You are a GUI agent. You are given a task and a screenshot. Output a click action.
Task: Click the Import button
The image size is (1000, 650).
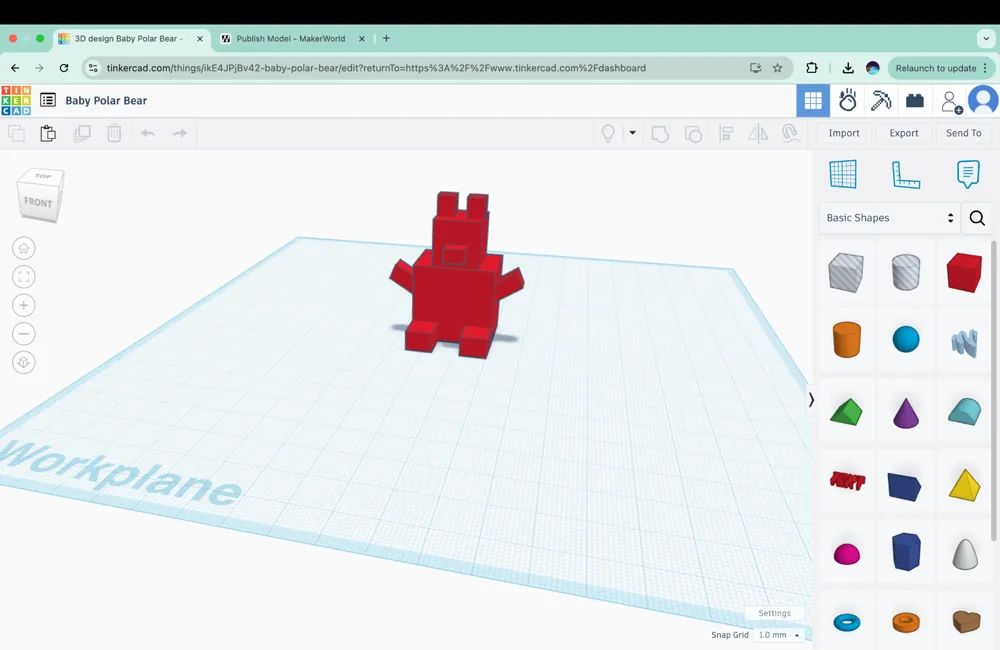pos(844,133)
